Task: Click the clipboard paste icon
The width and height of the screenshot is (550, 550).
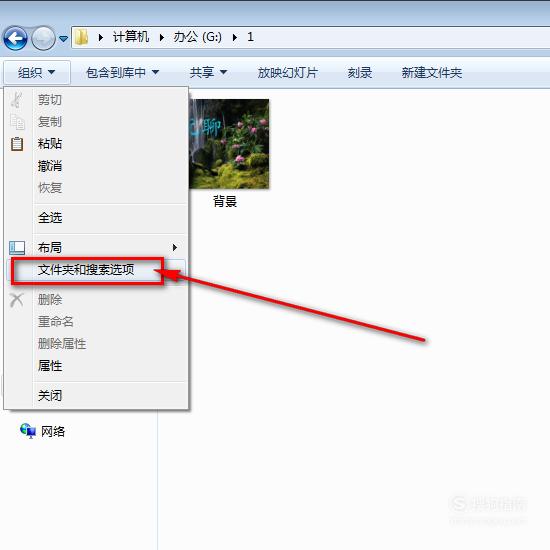Action: 17,144
